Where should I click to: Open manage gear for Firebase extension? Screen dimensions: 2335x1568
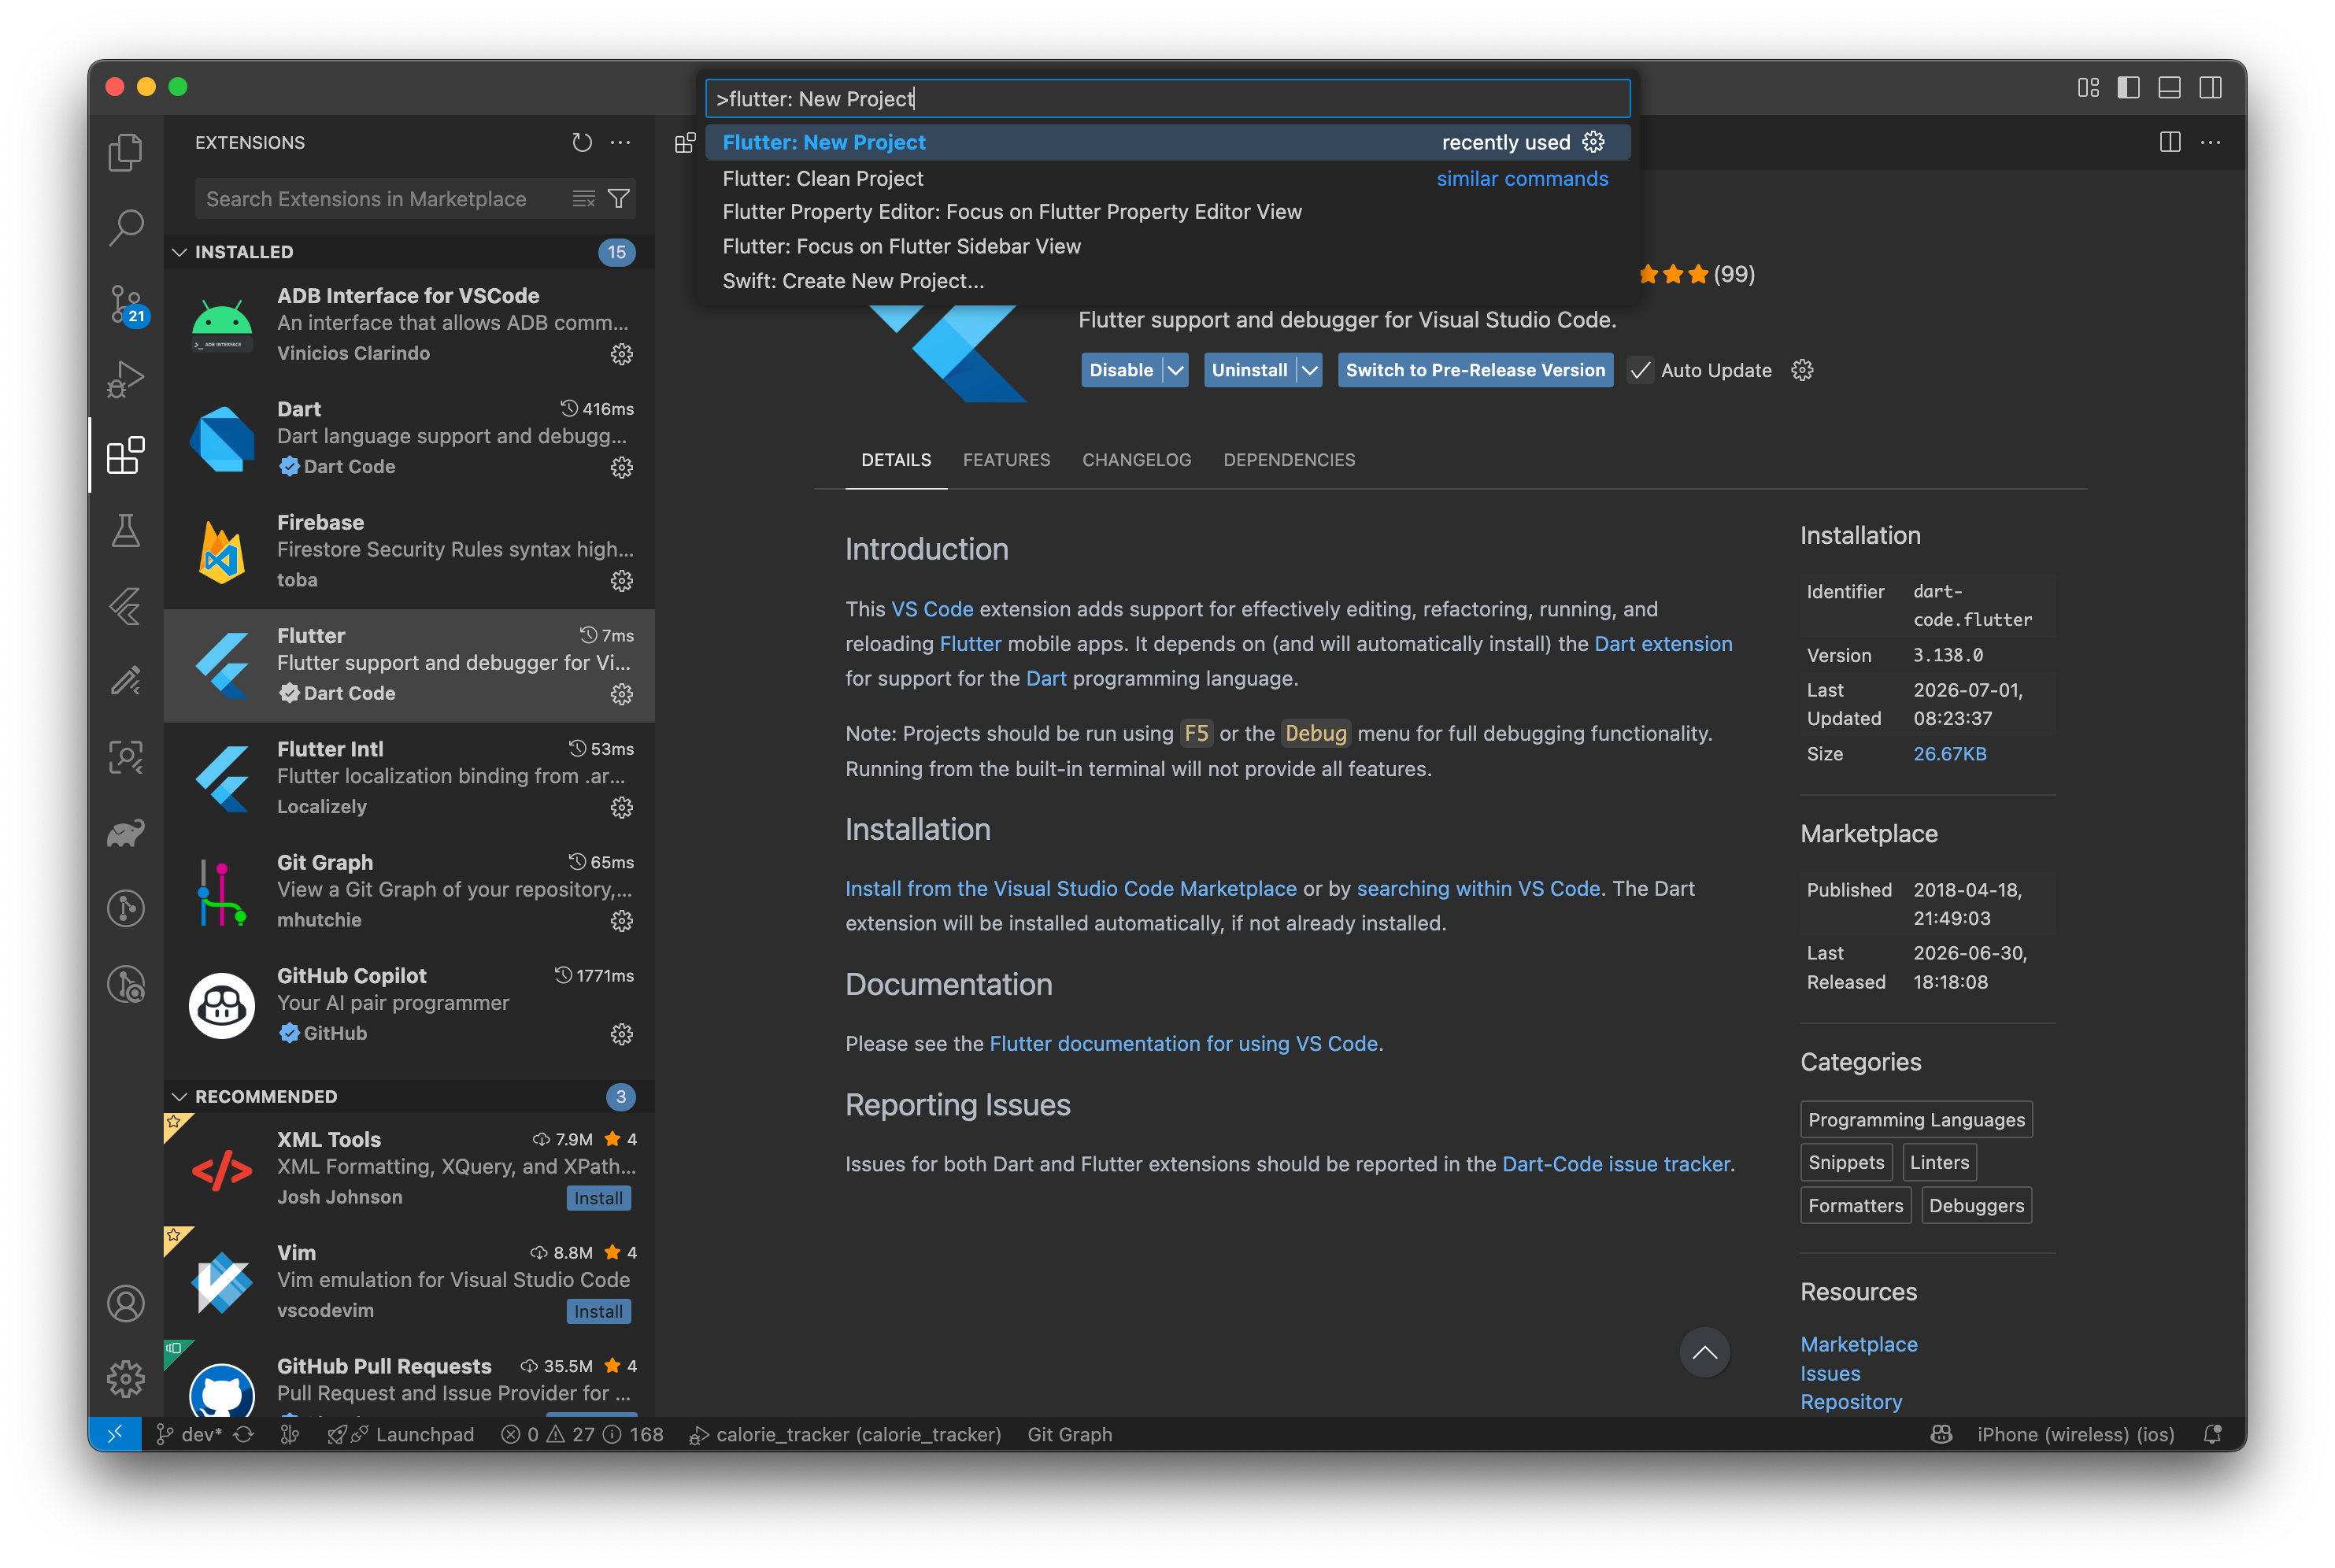[x=622, y=581]
